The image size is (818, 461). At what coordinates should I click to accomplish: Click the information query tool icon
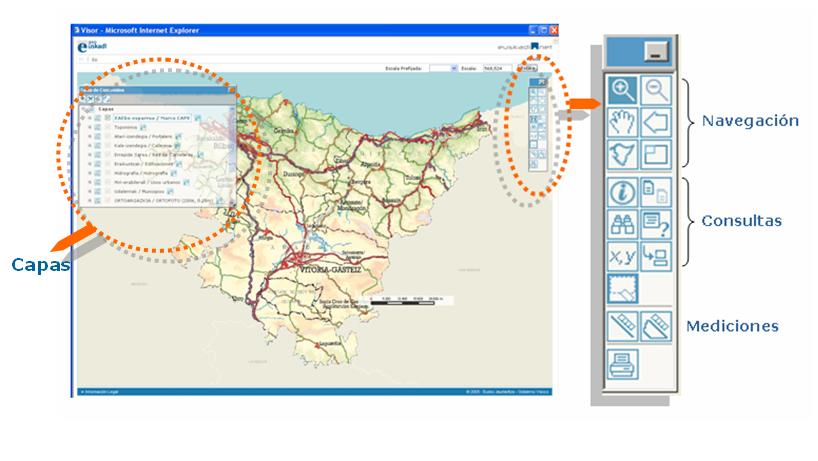click(623, 191)
